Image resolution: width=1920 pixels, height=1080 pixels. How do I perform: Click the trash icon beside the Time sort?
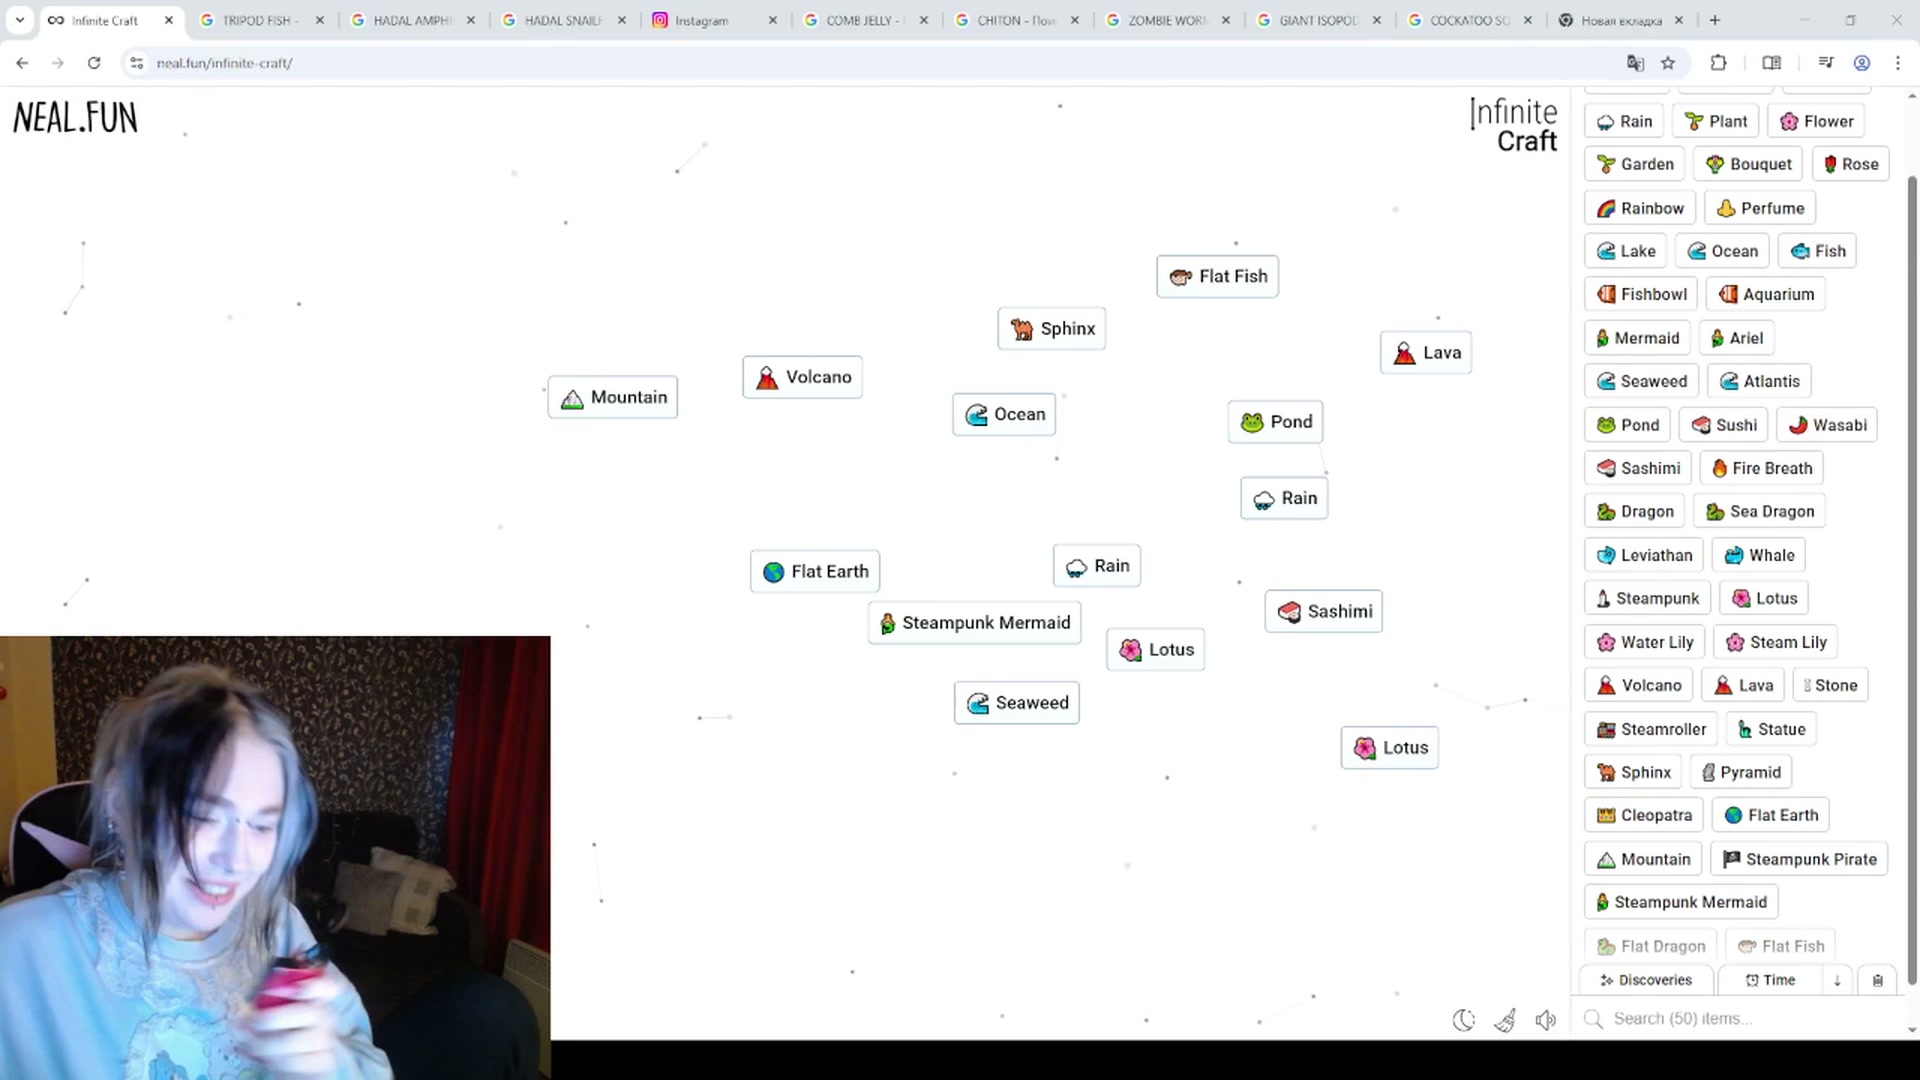click(x=1878, y=981)
